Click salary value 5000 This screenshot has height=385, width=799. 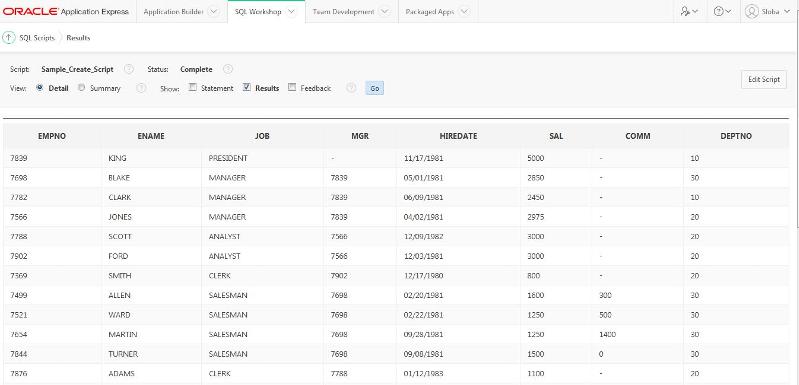(x=536, y=158)
